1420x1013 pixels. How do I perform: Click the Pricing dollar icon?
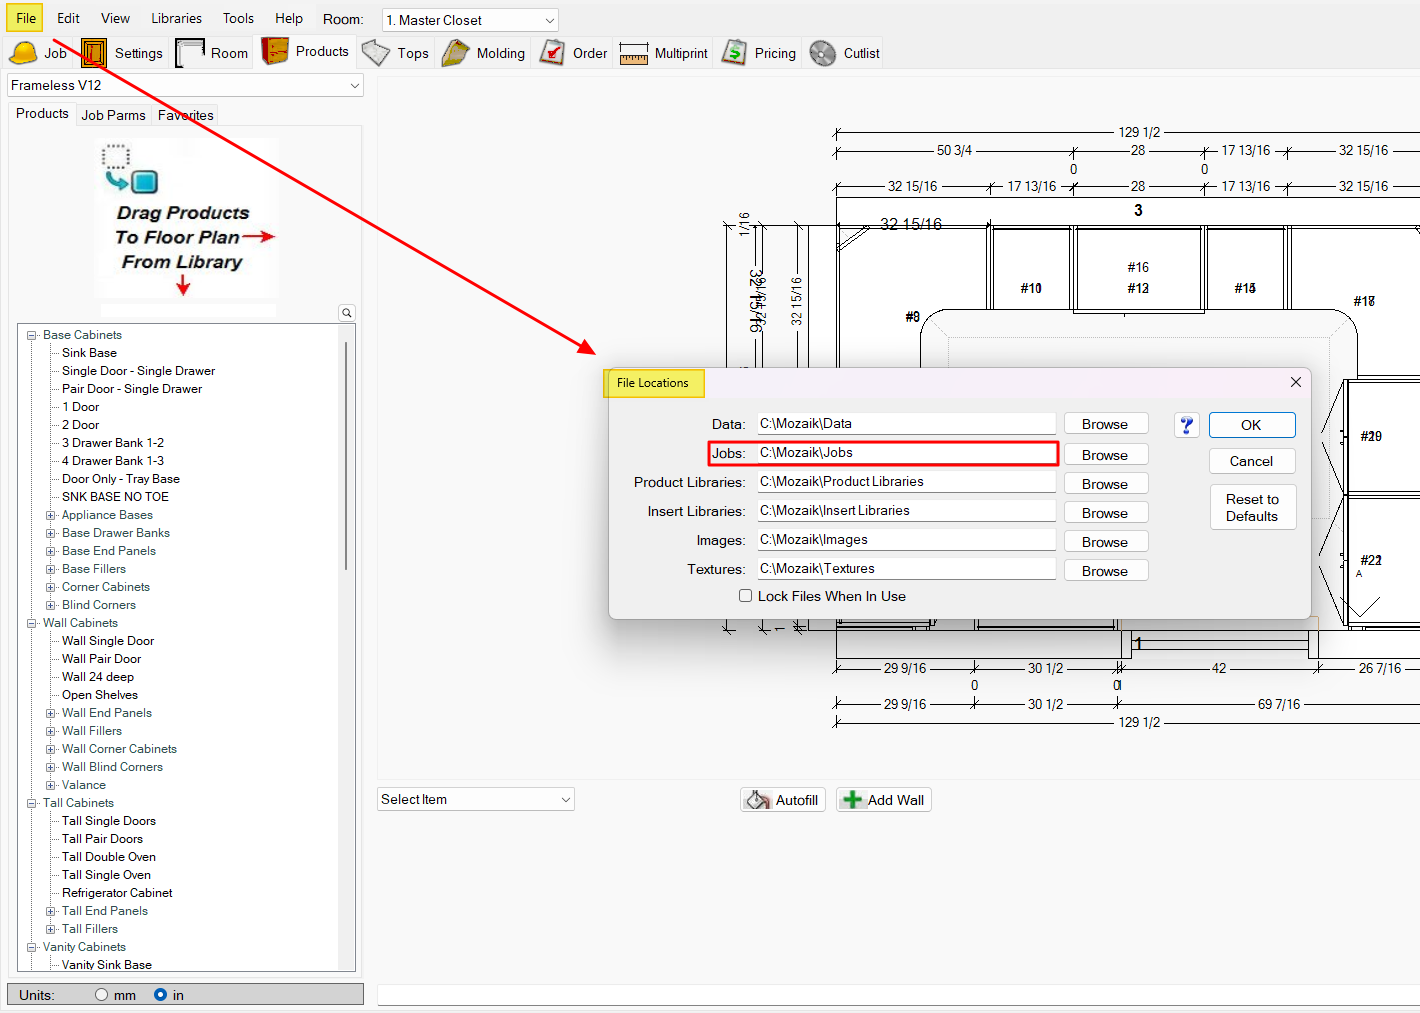734,53
